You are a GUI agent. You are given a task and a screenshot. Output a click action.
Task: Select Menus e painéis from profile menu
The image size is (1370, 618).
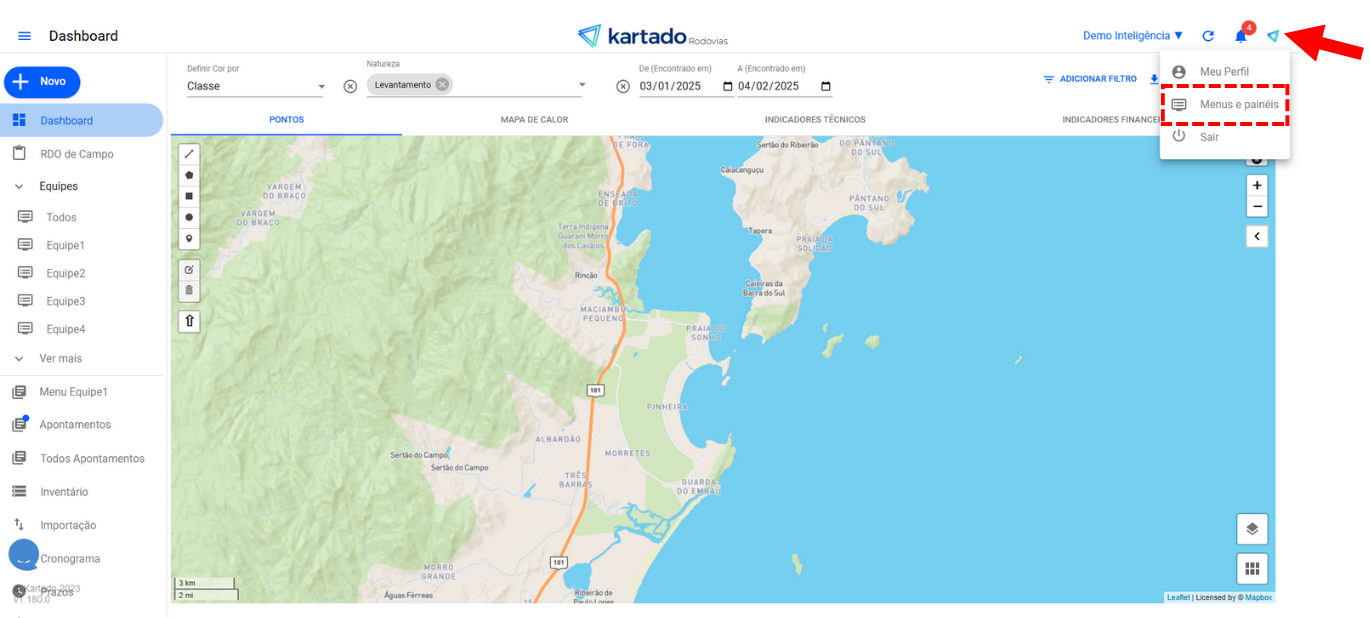pos(1238,104)
